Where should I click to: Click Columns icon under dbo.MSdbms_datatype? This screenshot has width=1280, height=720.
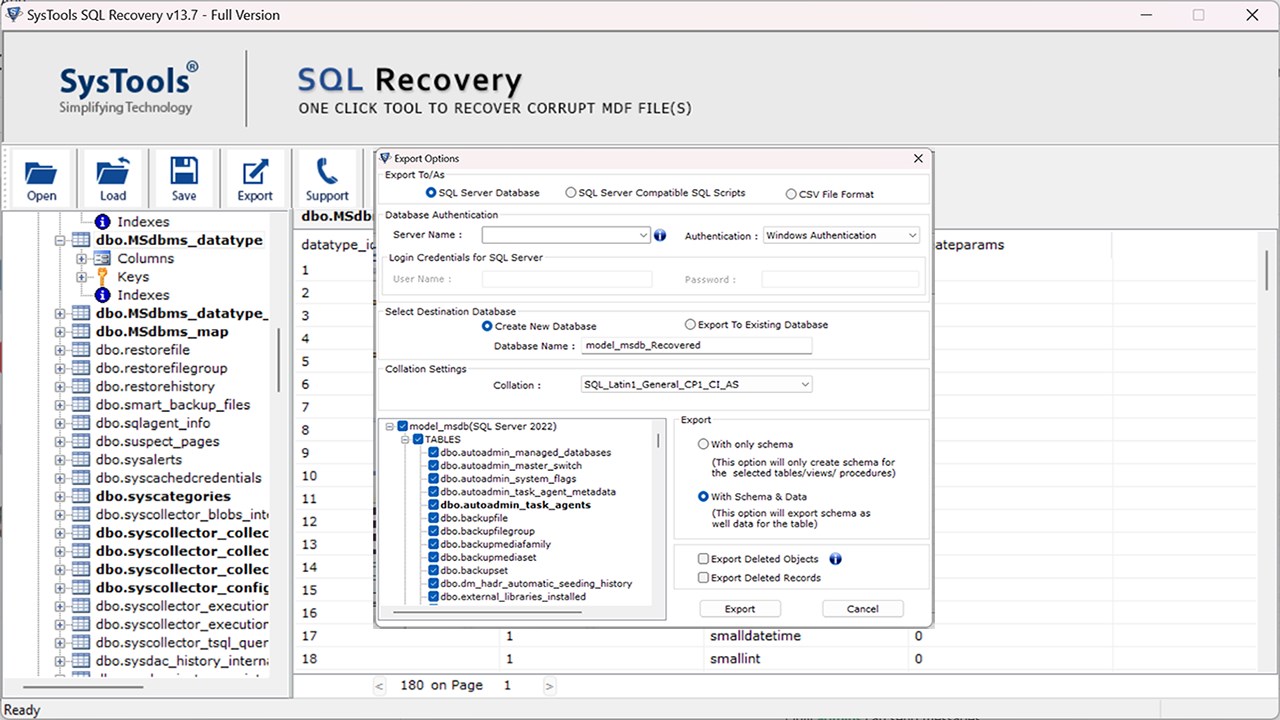pos(101,258)
